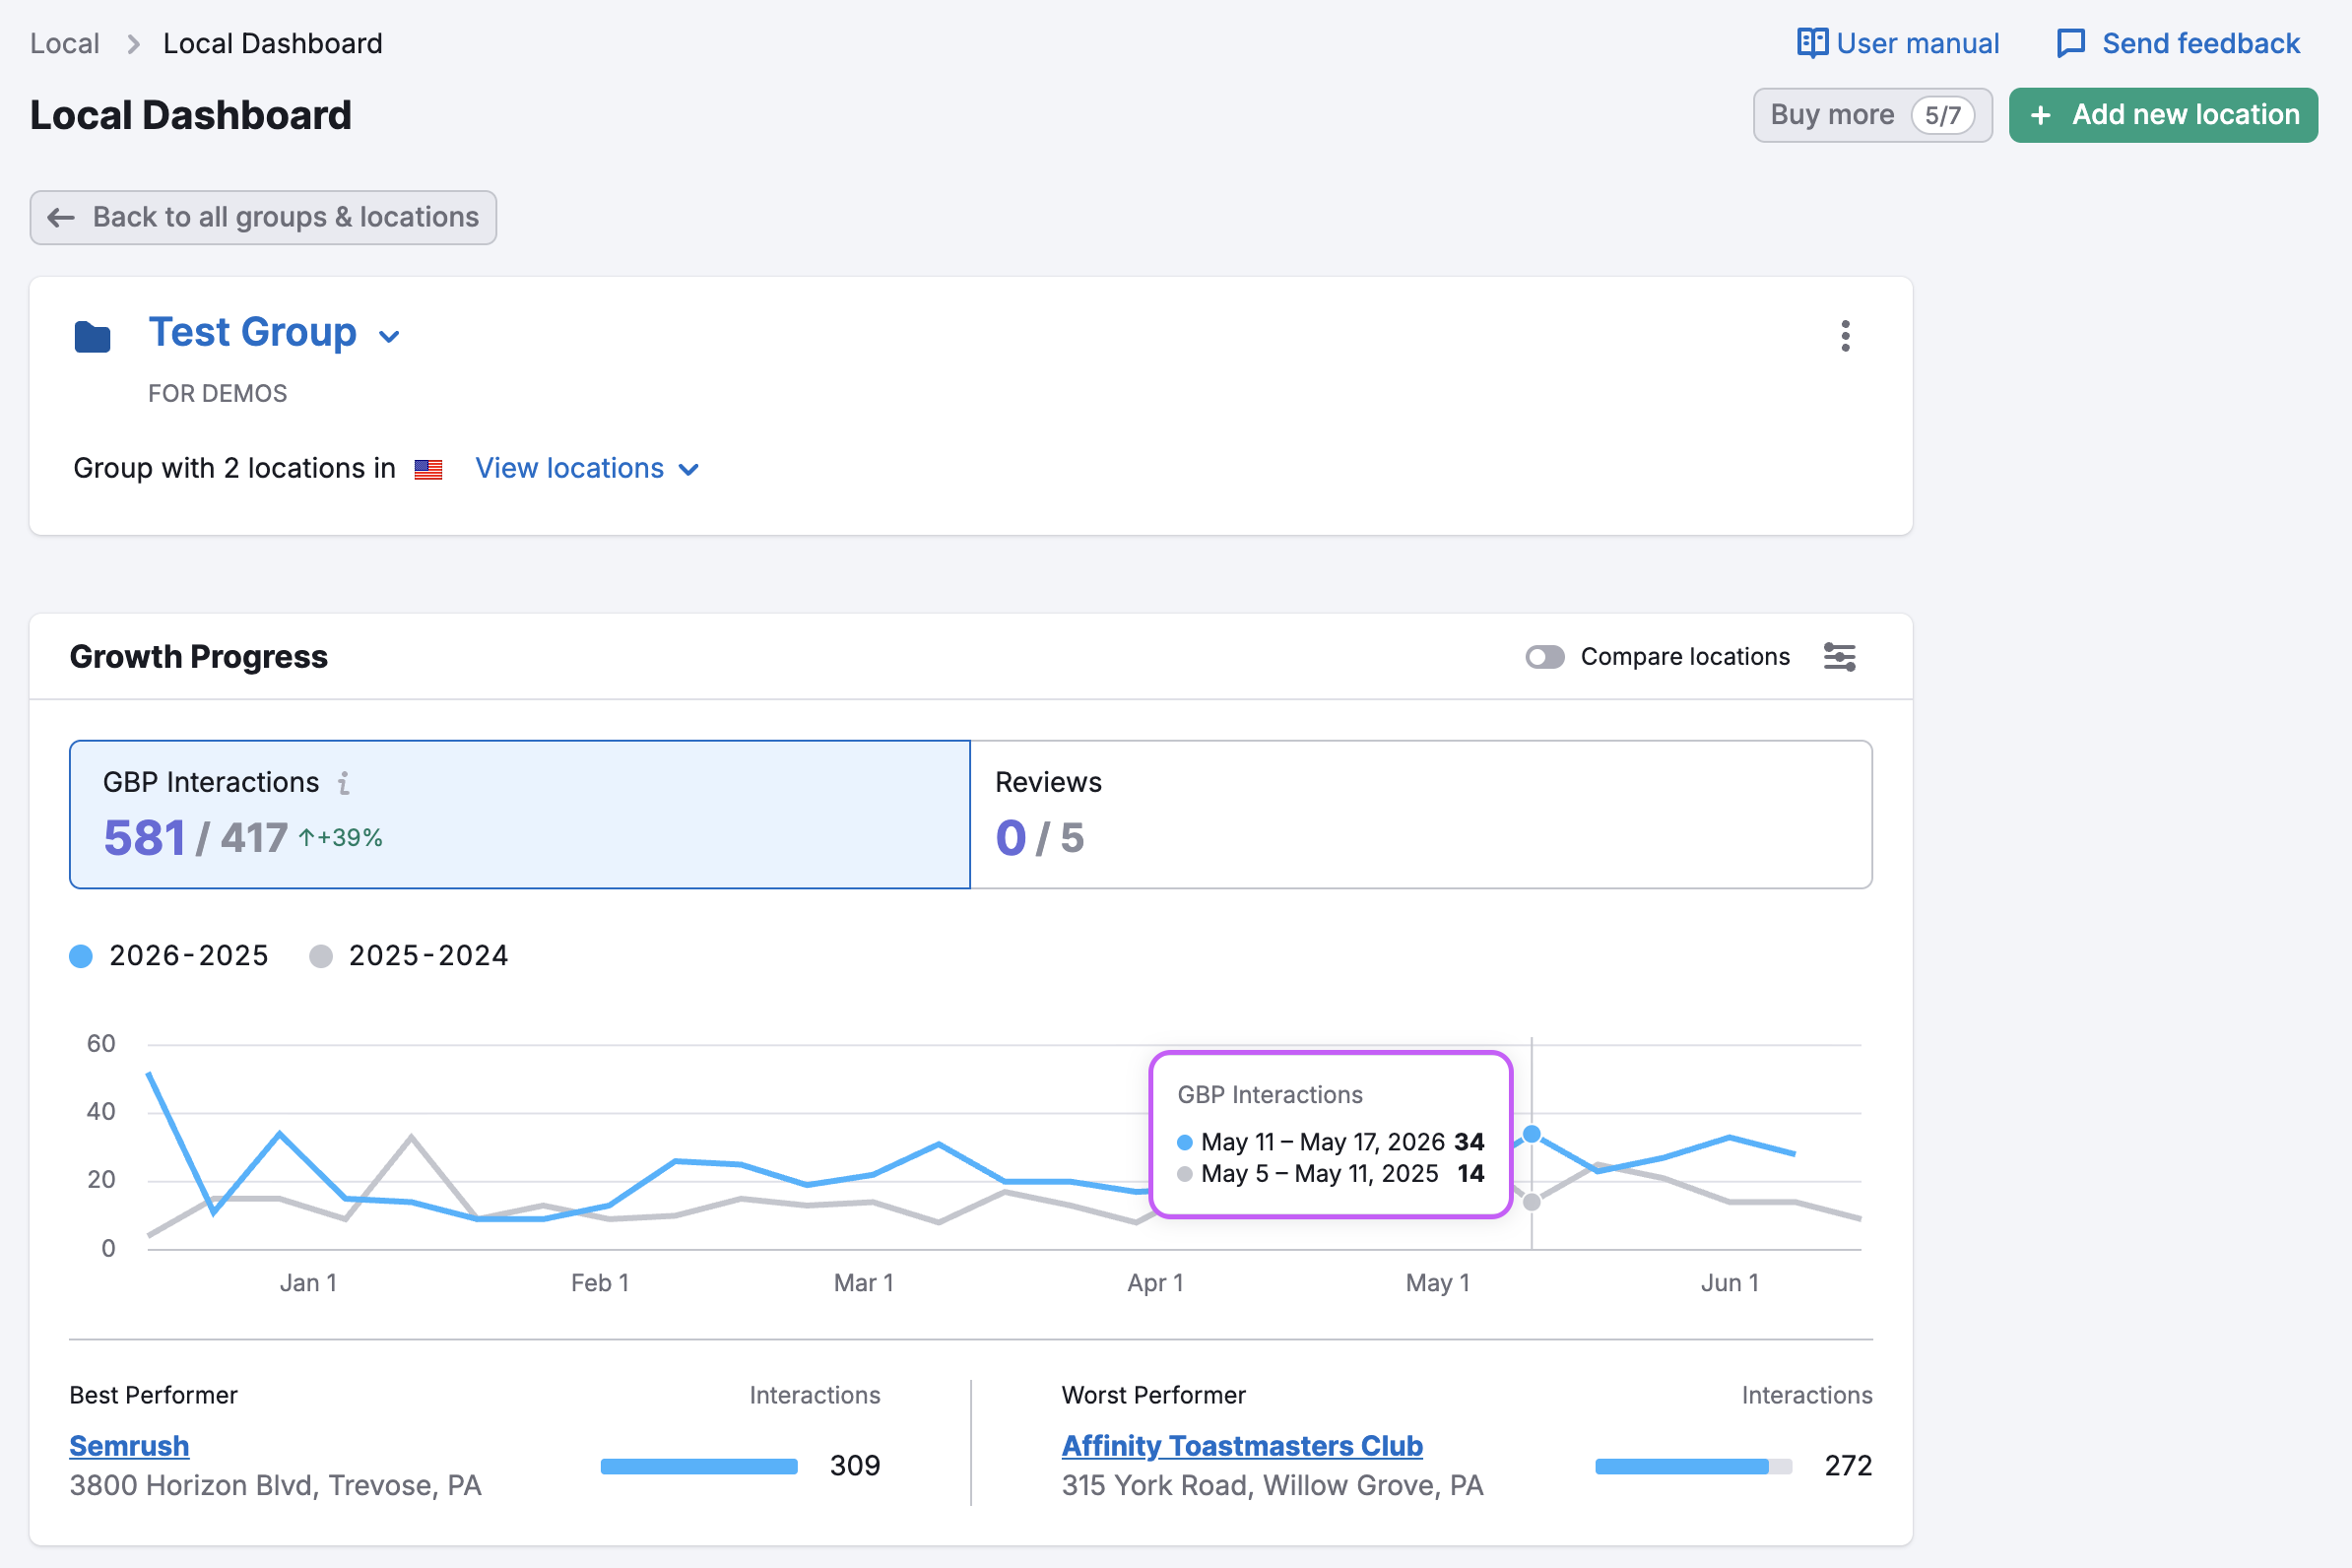Select the GBP Interactions tab
Screen dimensions: 2352x1568
519,814
